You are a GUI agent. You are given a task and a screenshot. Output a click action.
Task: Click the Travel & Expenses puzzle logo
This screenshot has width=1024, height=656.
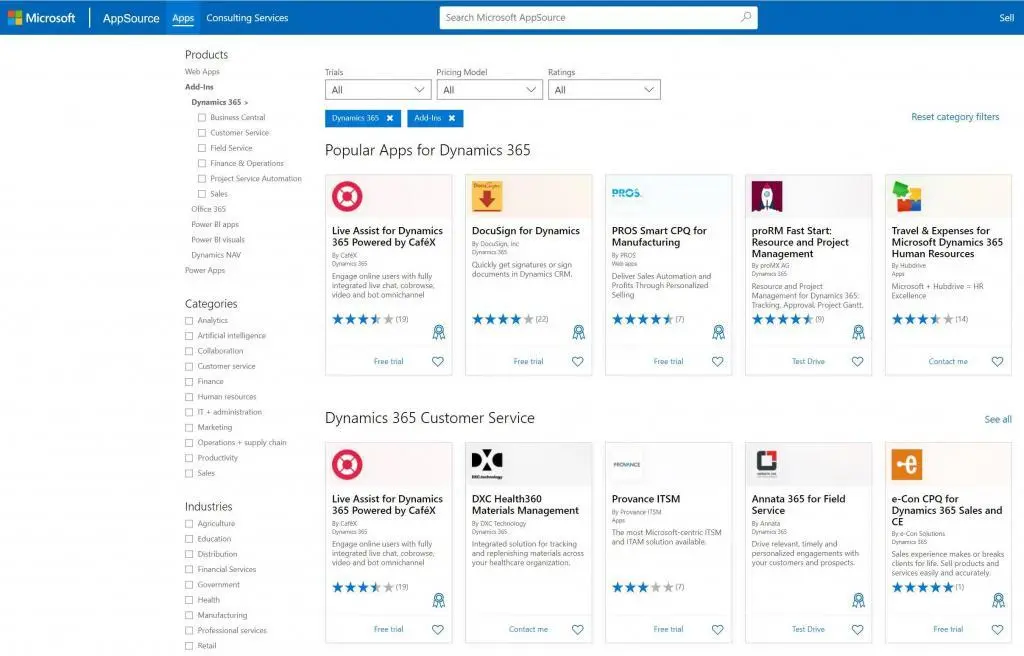pos(906,196)
